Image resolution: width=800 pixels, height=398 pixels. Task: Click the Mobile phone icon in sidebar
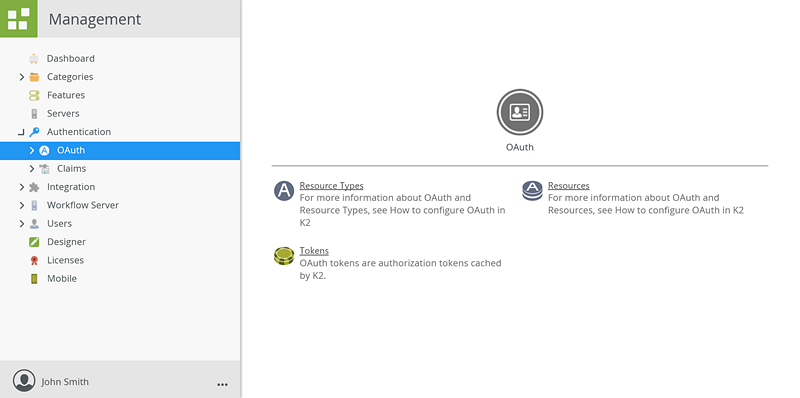pos(34,279)
